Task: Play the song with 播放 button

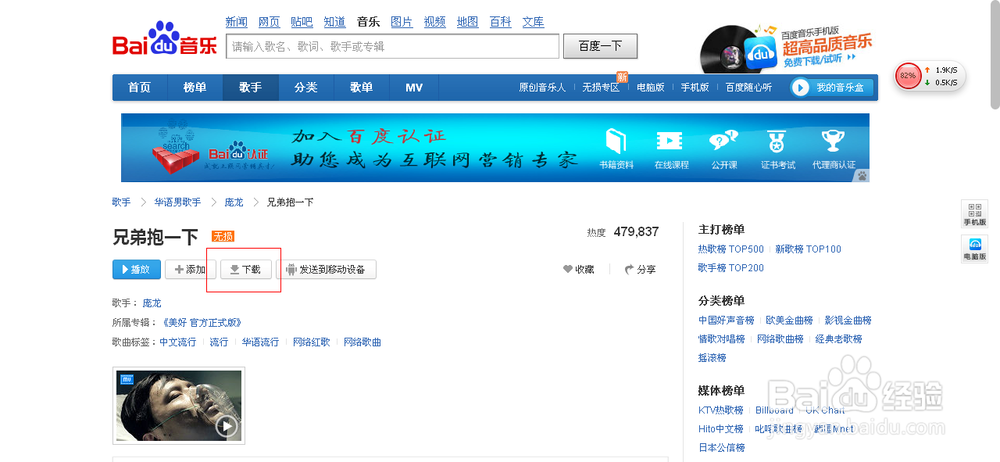Action: click(x=136, y=269)
